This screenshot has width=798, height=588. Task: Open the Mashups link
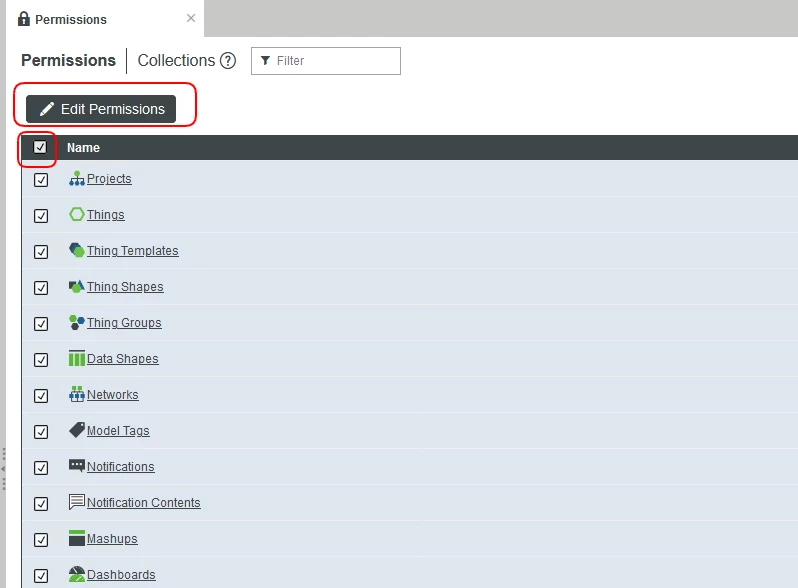[x=112, y=539]
